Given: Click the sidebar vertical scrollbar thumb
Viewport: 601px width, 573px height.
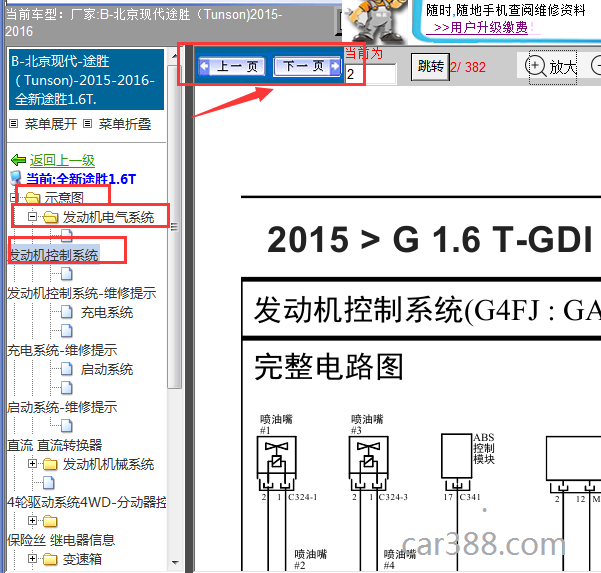Looking at the screenshot, I should click(x=175, y=227).
